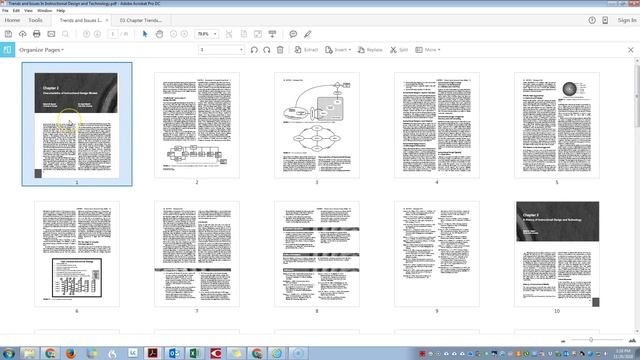This screenshot has width=640, height=360.
Task: Zoom out with the minus icon
Action: pyautogui.click(x=173, y=34)
